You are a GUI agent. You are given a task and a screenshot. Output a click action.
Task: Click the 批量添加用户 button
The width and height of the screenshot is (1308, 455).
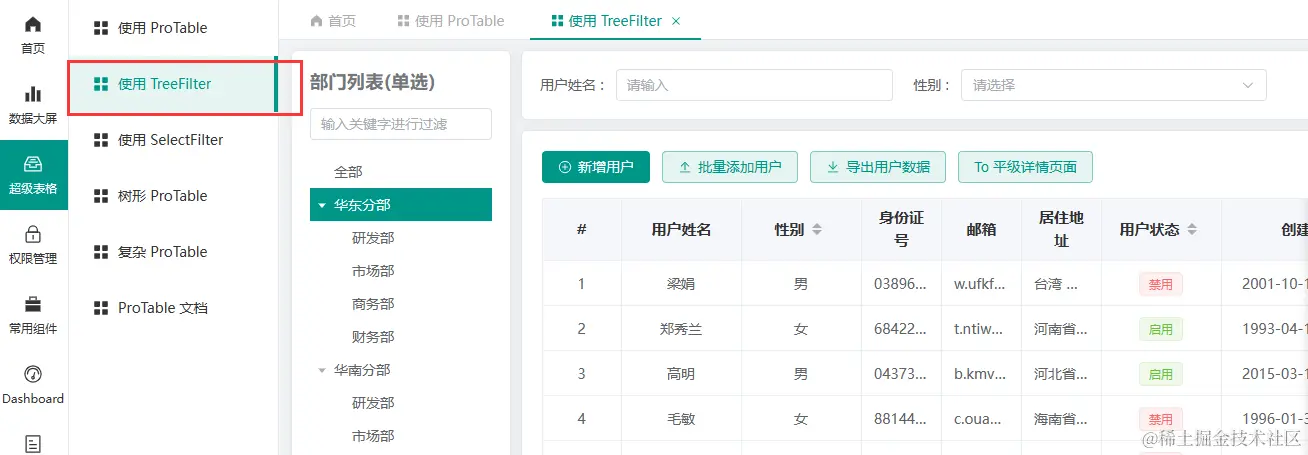pyautogui.click(x=730, y=167)
